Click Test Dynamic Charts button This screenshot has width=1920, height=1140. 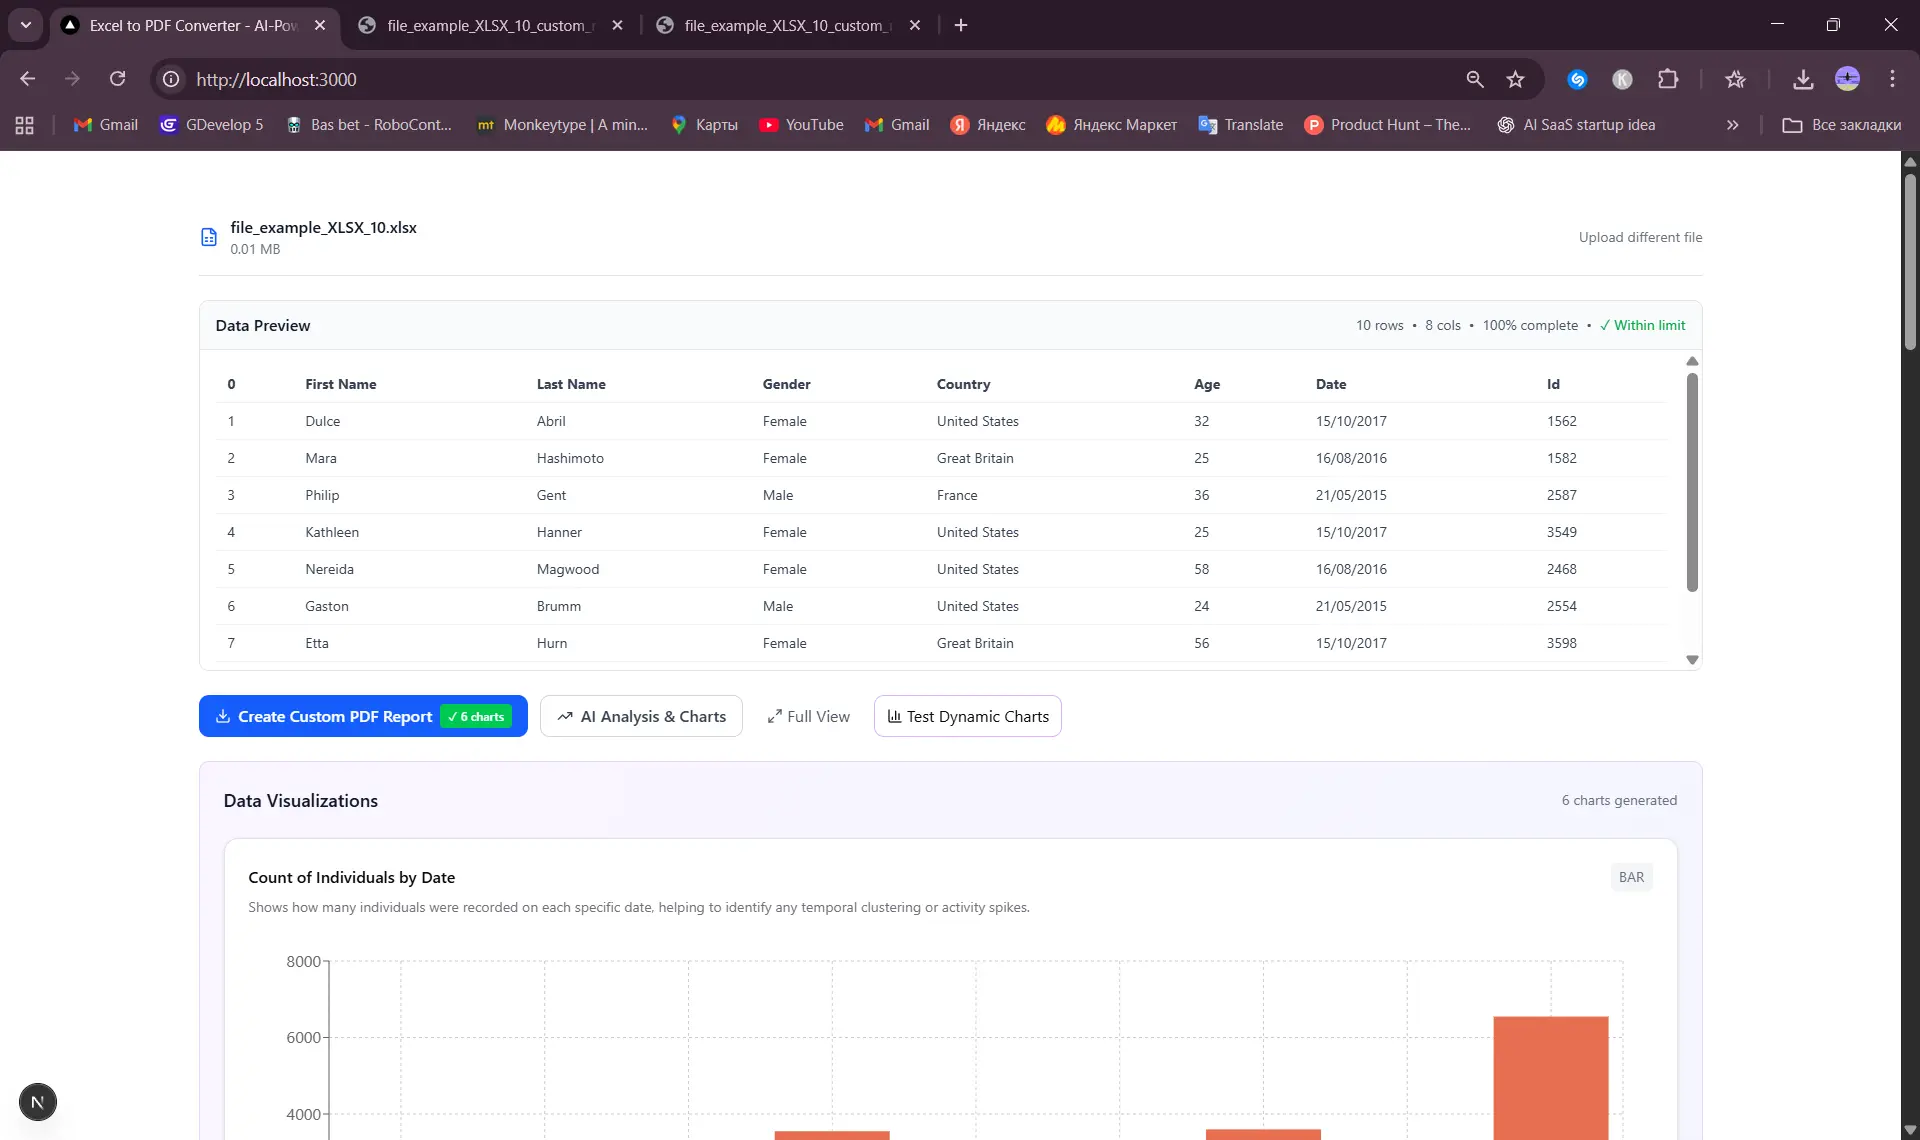point(968,716)
